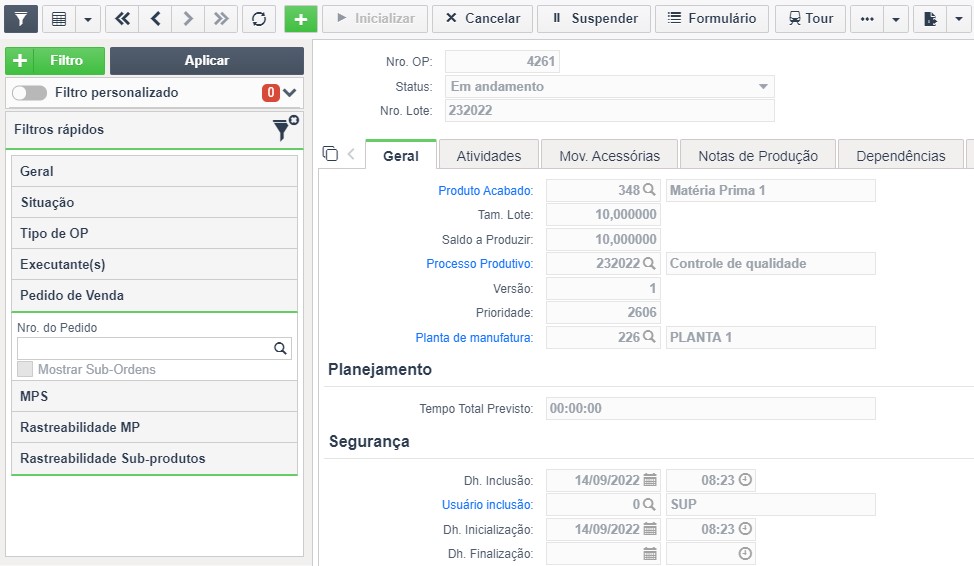This screenshot has width=974, height=566.
Task: Check Mostrar Sub-Ordens checkbox
Action: (25, 369)
